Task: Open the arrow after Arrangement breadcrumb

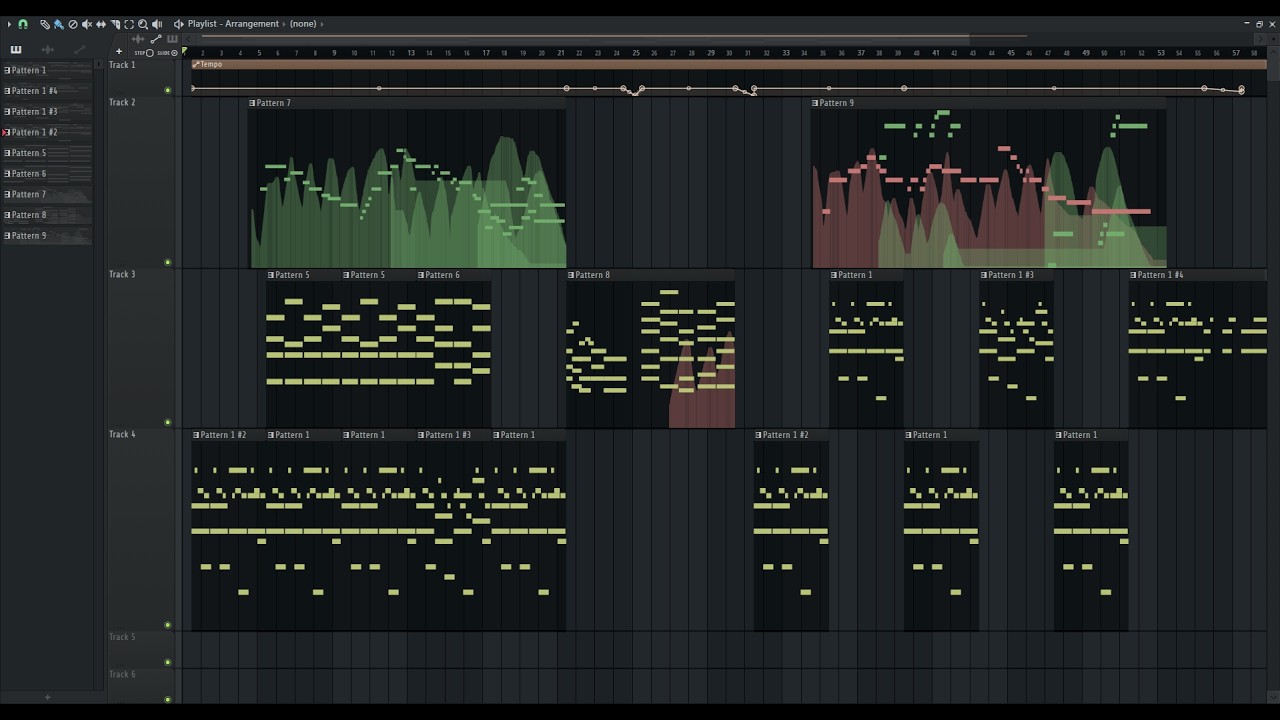Action: (284, 24)
